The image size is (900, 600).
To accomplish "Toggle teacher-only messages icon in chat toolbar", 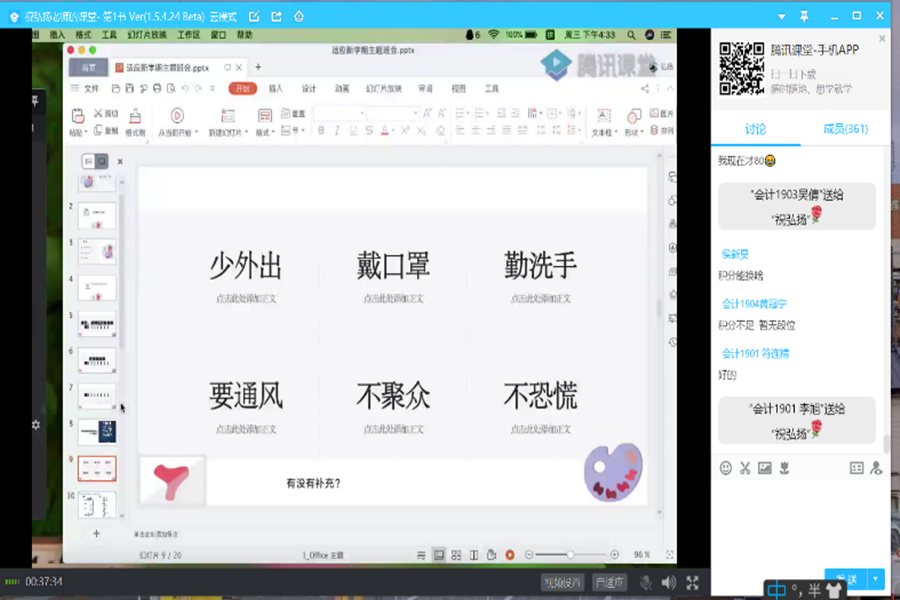I will (876, 468).
